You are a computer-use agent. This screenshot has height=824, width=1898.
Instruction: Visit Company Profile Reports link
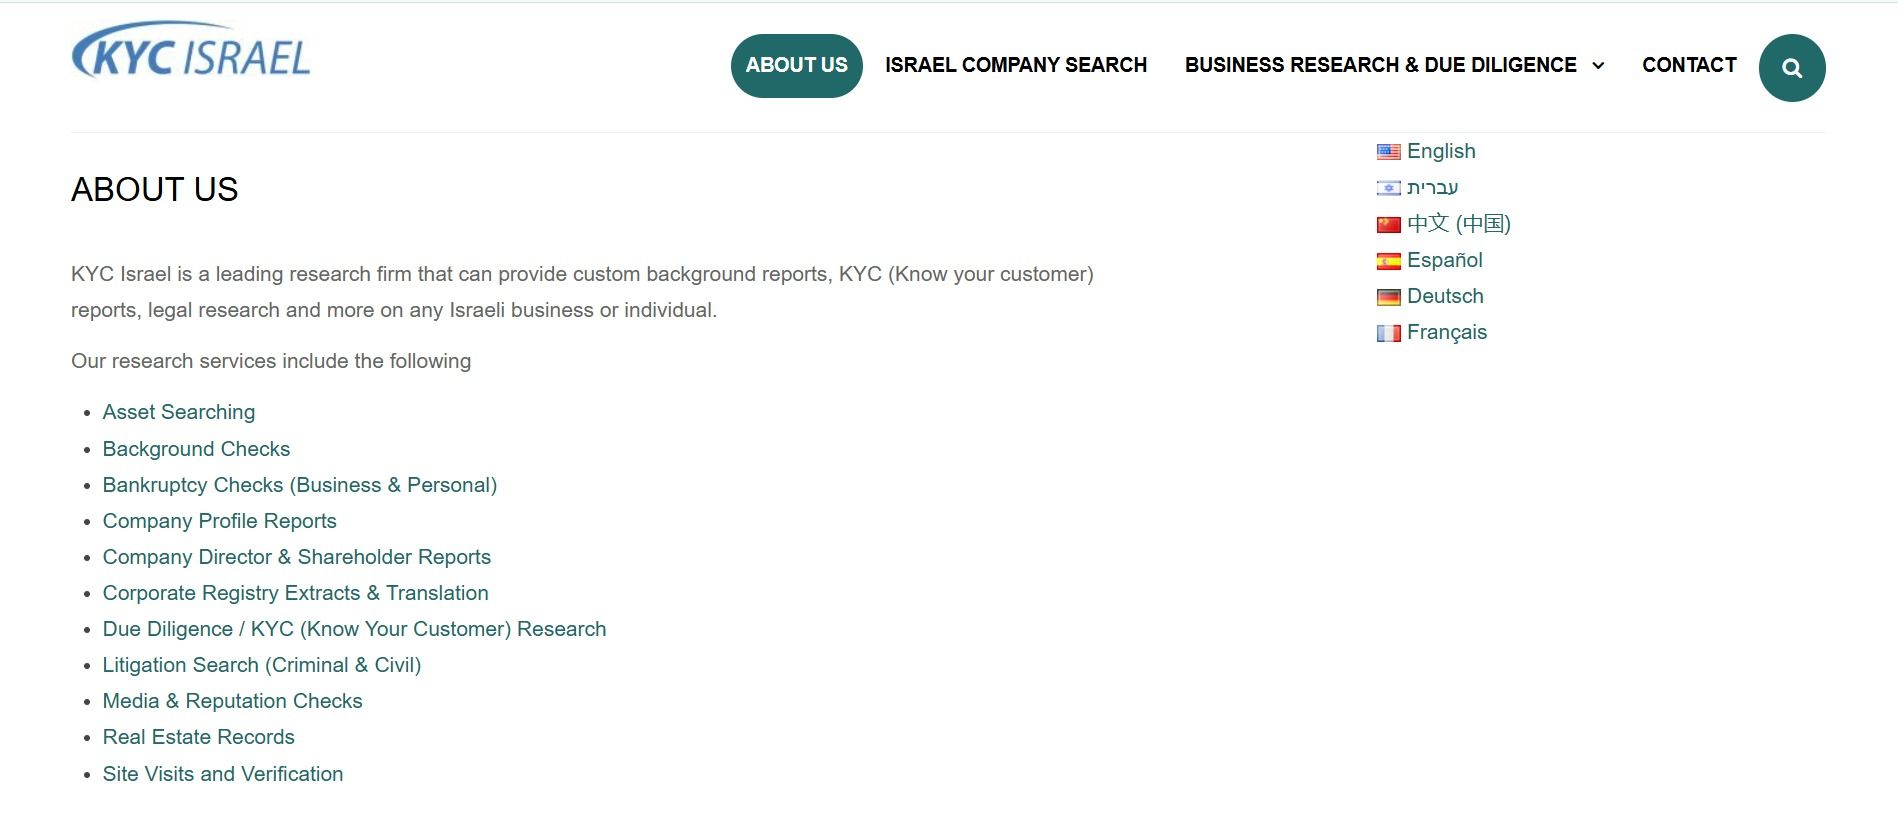click(219, 521)
